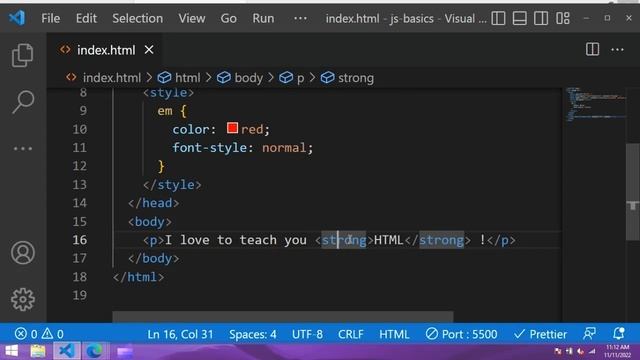Image resolution: width=640 pixels, height=360 pixels.
Task: Open the File menu
Action: 51,18
